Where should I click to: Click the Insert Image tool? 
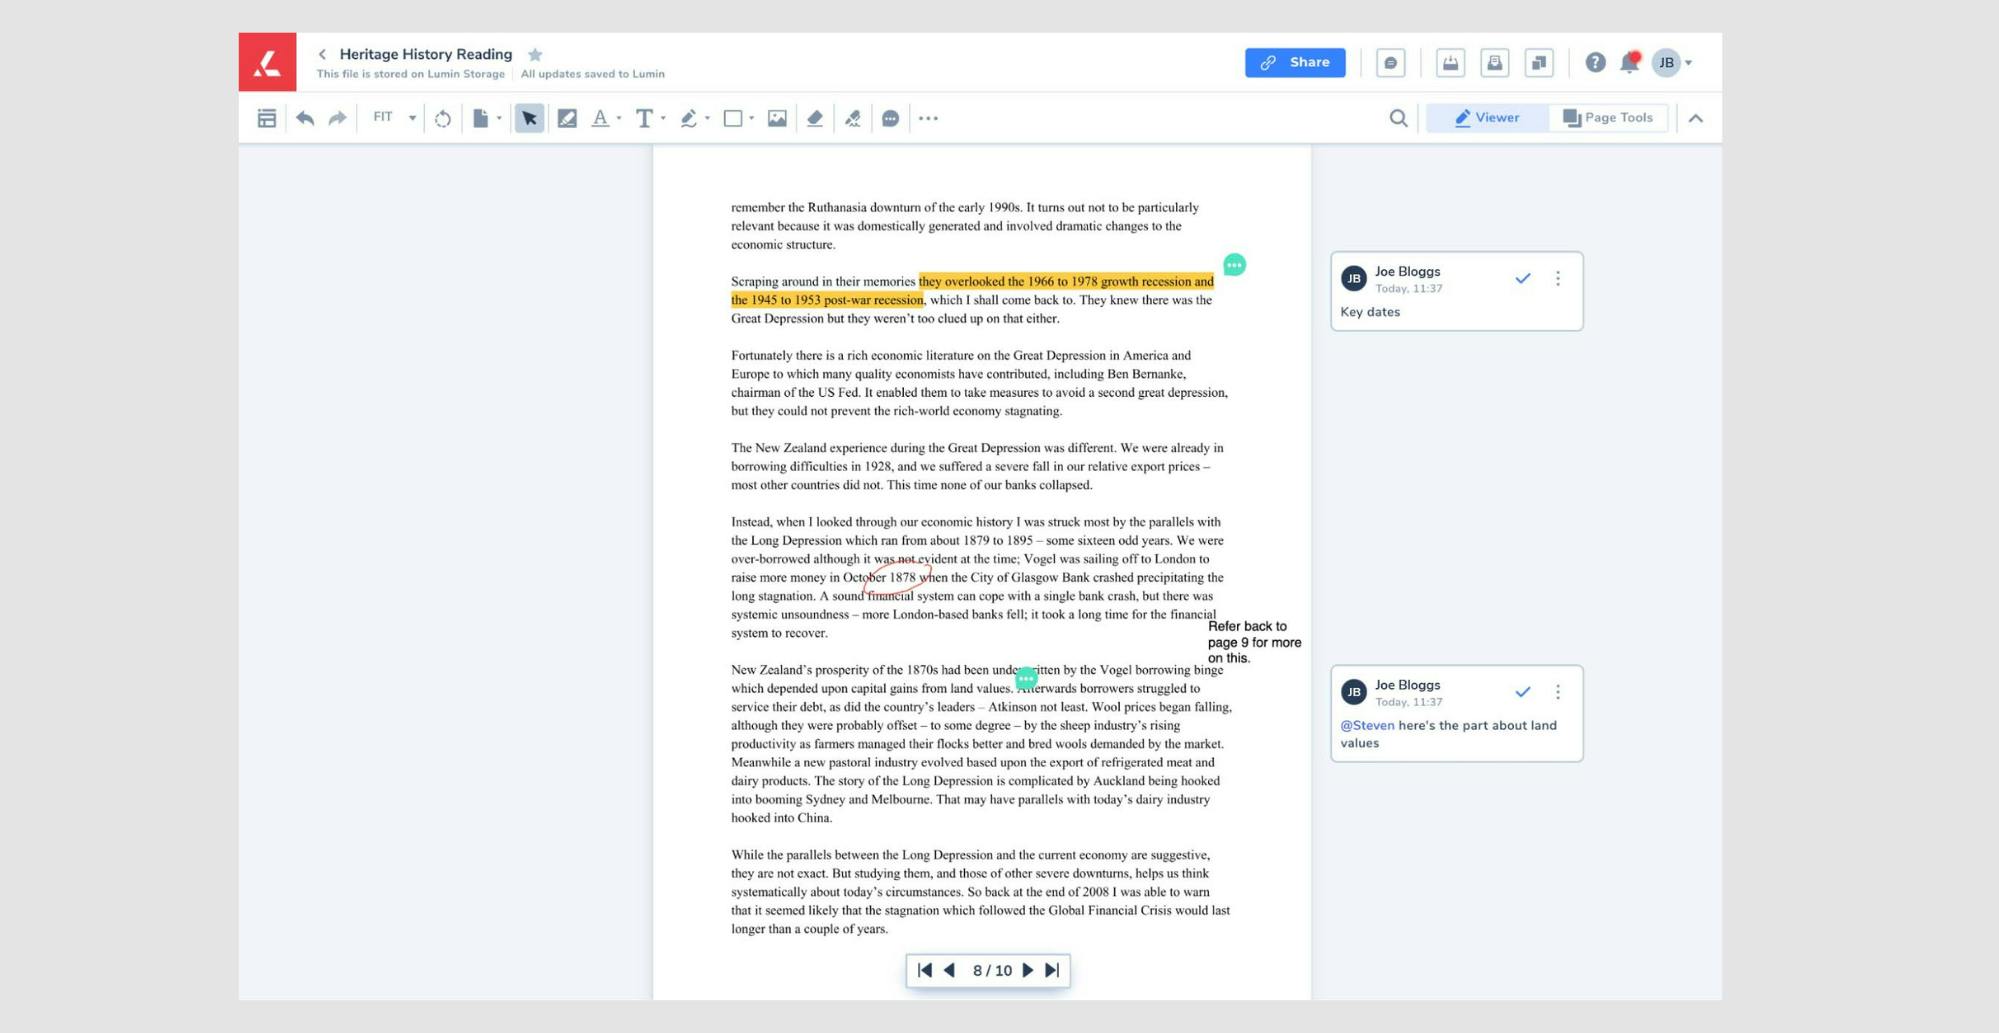[x=777, y=118]
